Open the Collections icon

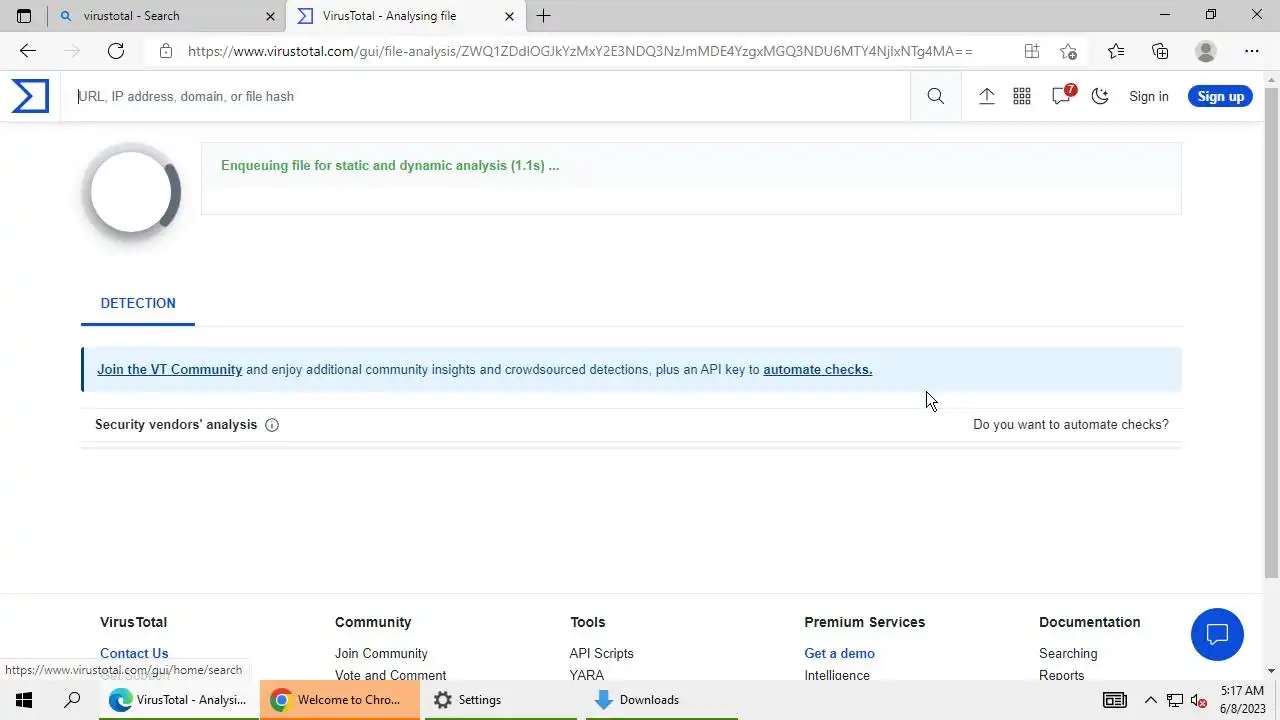pos(1160,51)
